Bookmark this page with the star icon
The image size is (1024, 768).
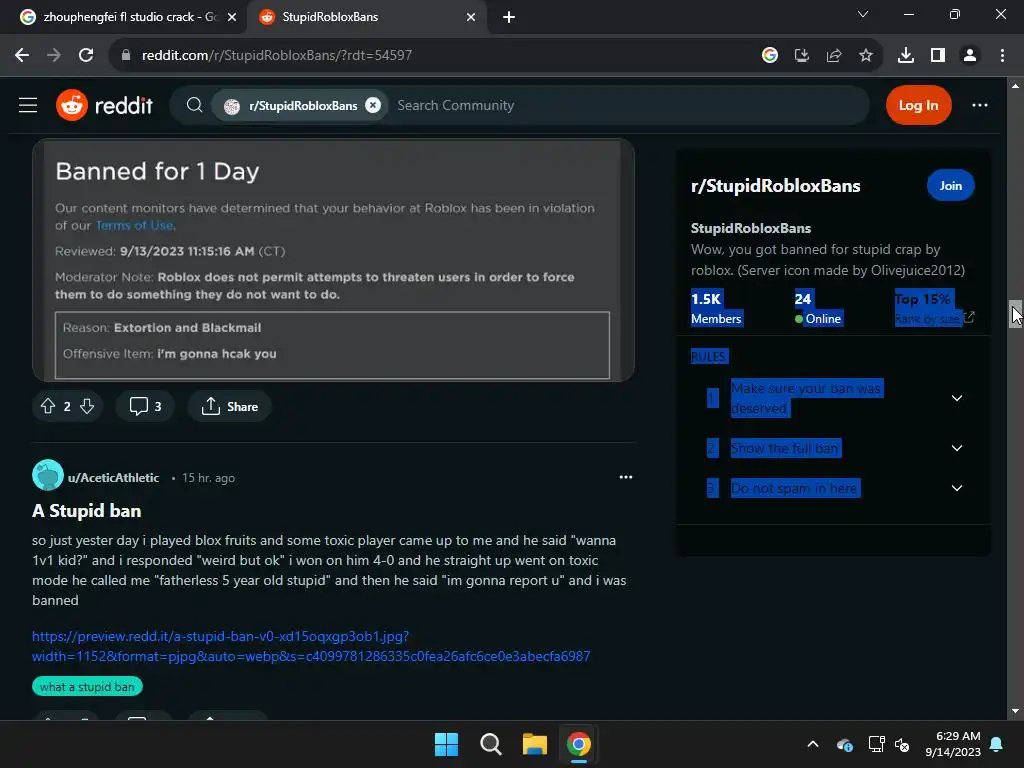click(866, 56)
